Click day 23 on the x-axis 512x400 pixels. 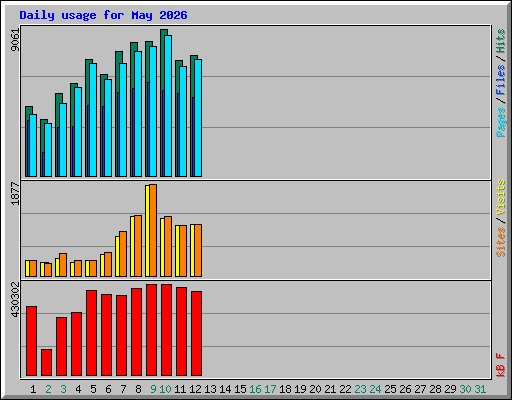[360, 389]
